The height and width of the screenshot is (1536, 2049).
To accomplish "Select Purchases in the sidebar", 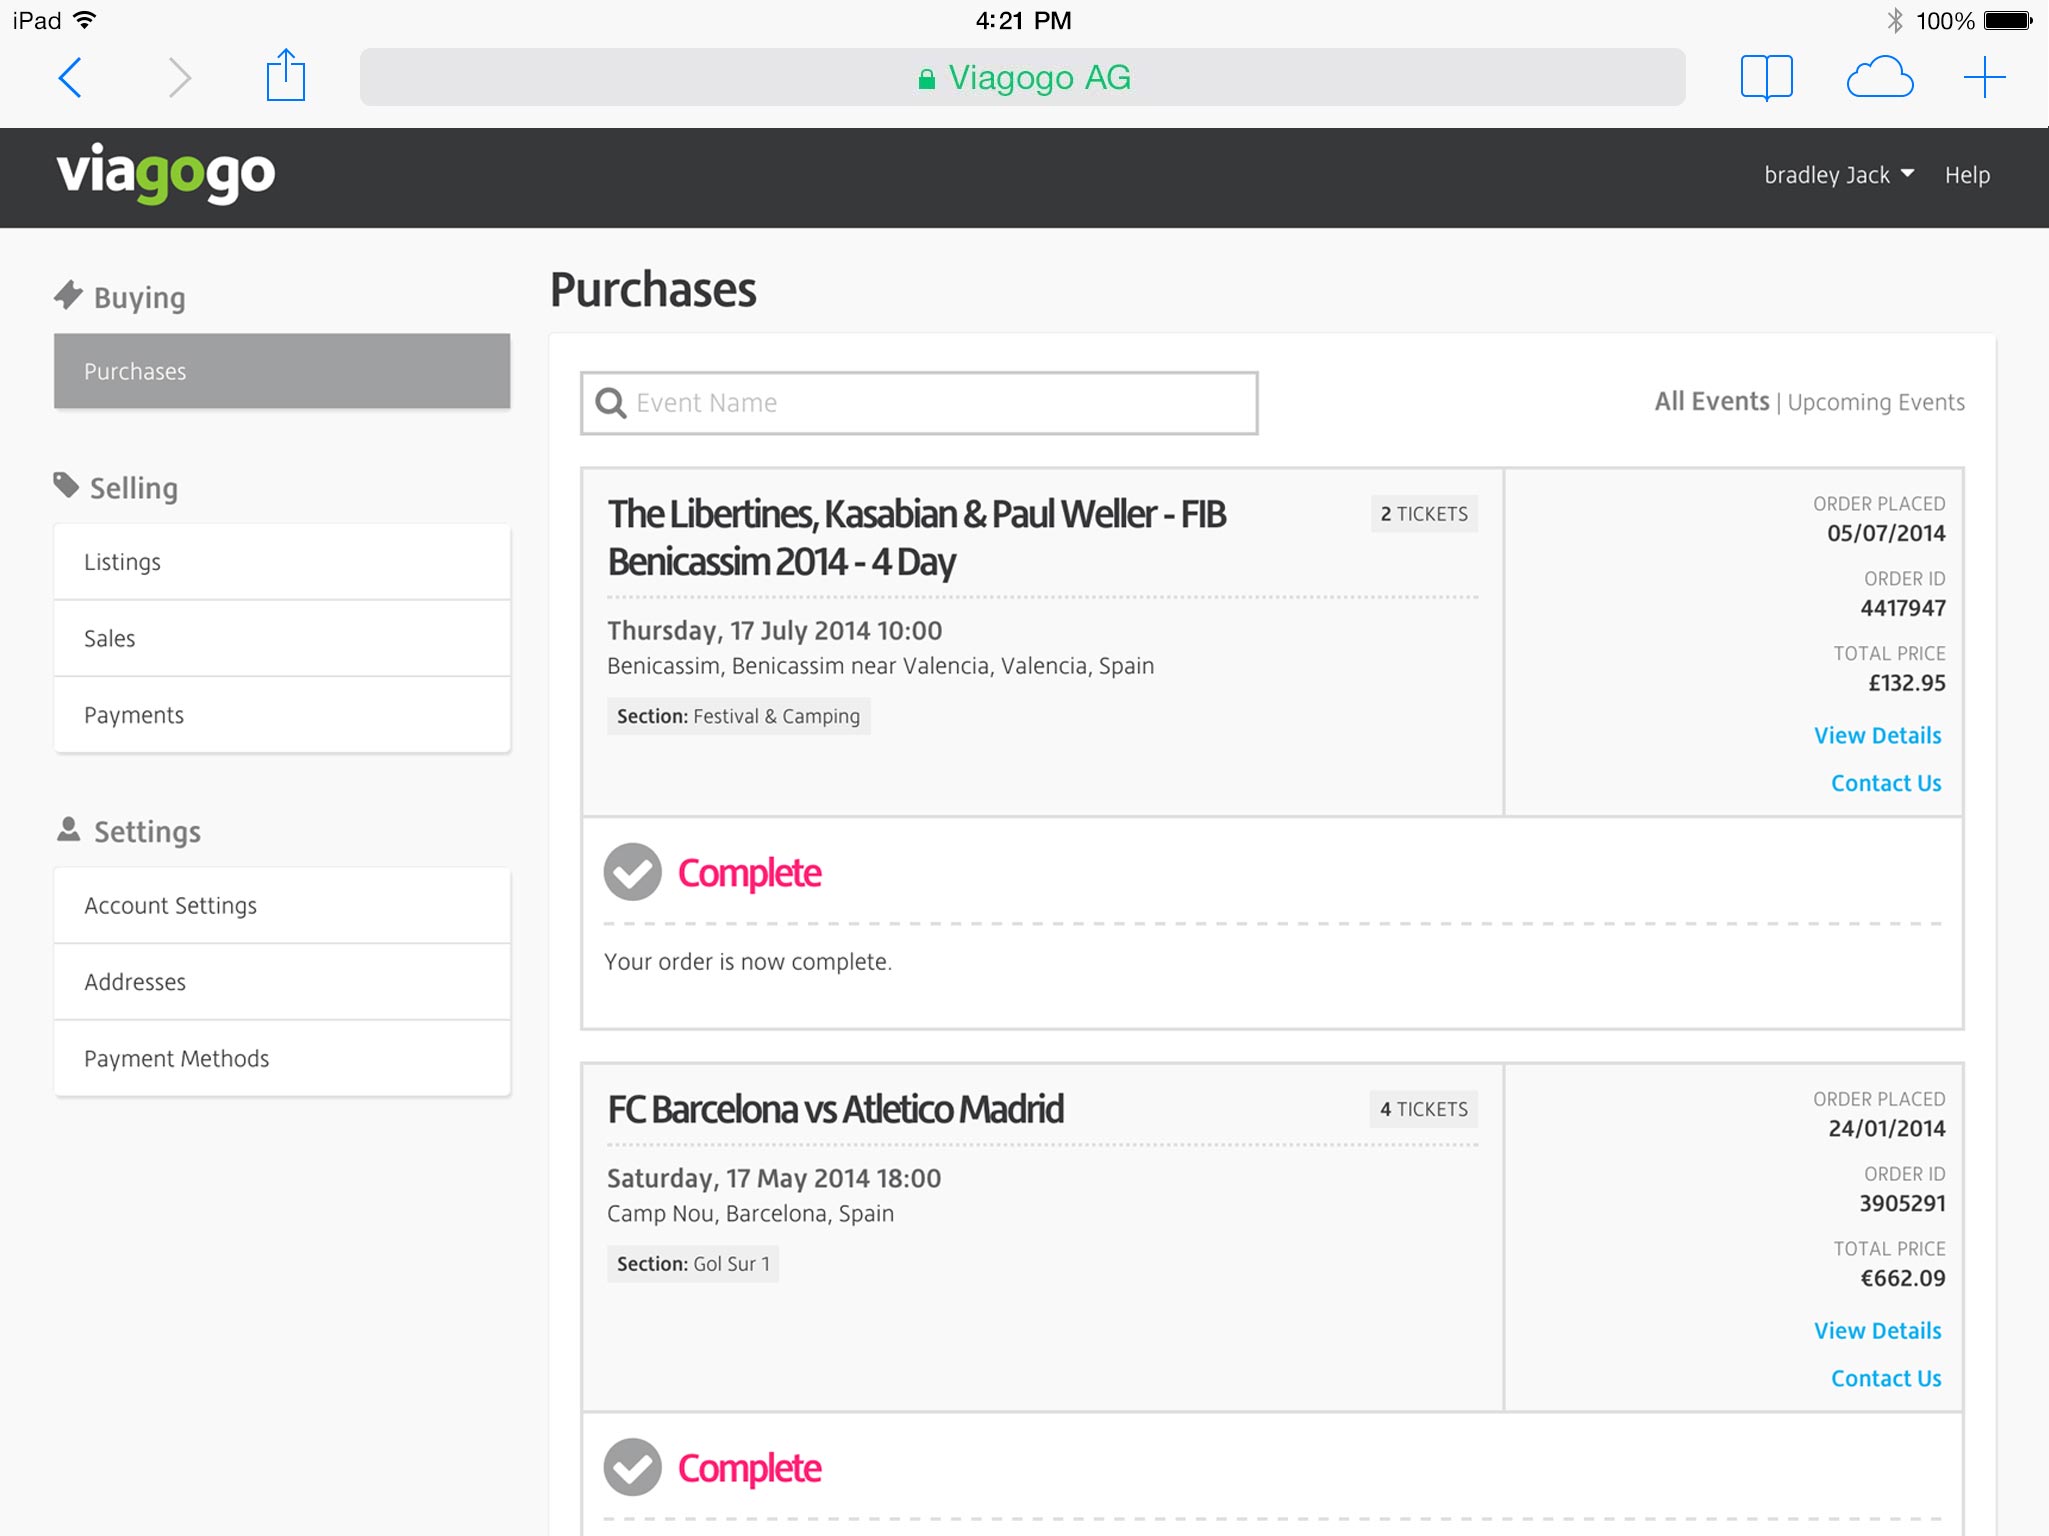I will 282,371.
